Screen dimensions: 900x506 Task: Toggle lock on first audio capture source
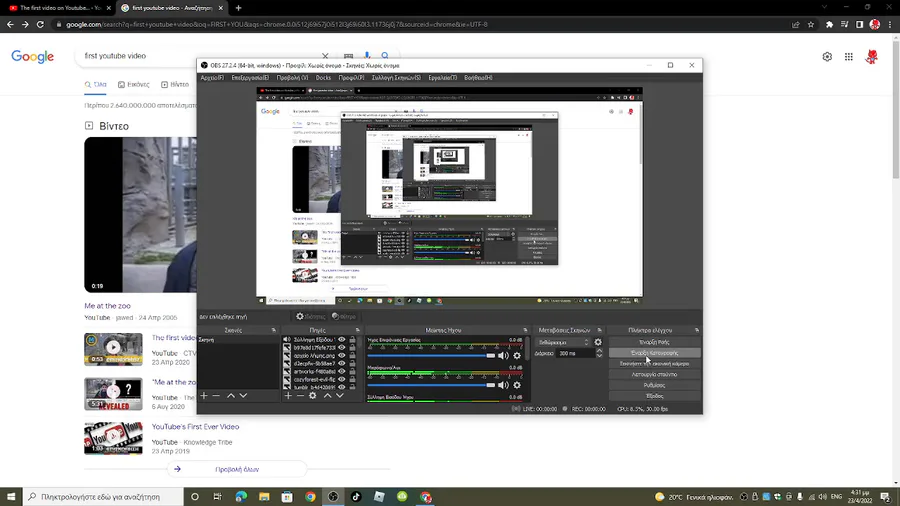(x=352, y=340)
